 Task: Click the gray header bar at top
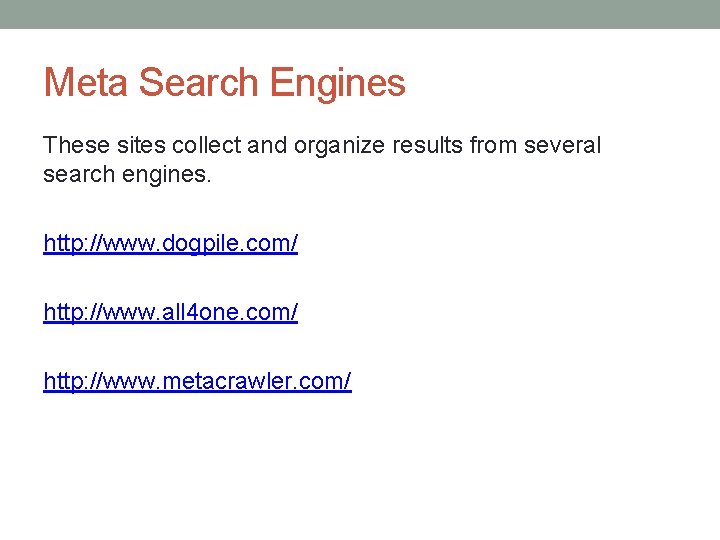tap(360, 14)
